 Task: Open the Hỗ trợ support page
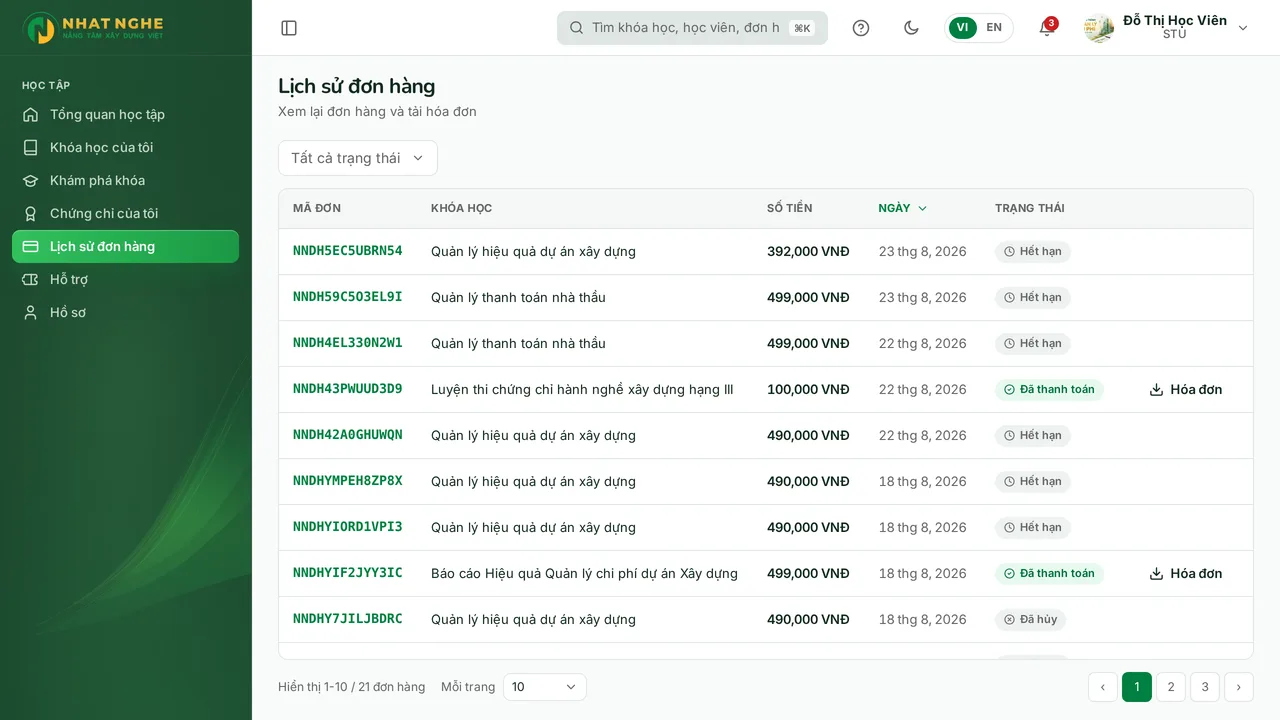tap(125, 279)
